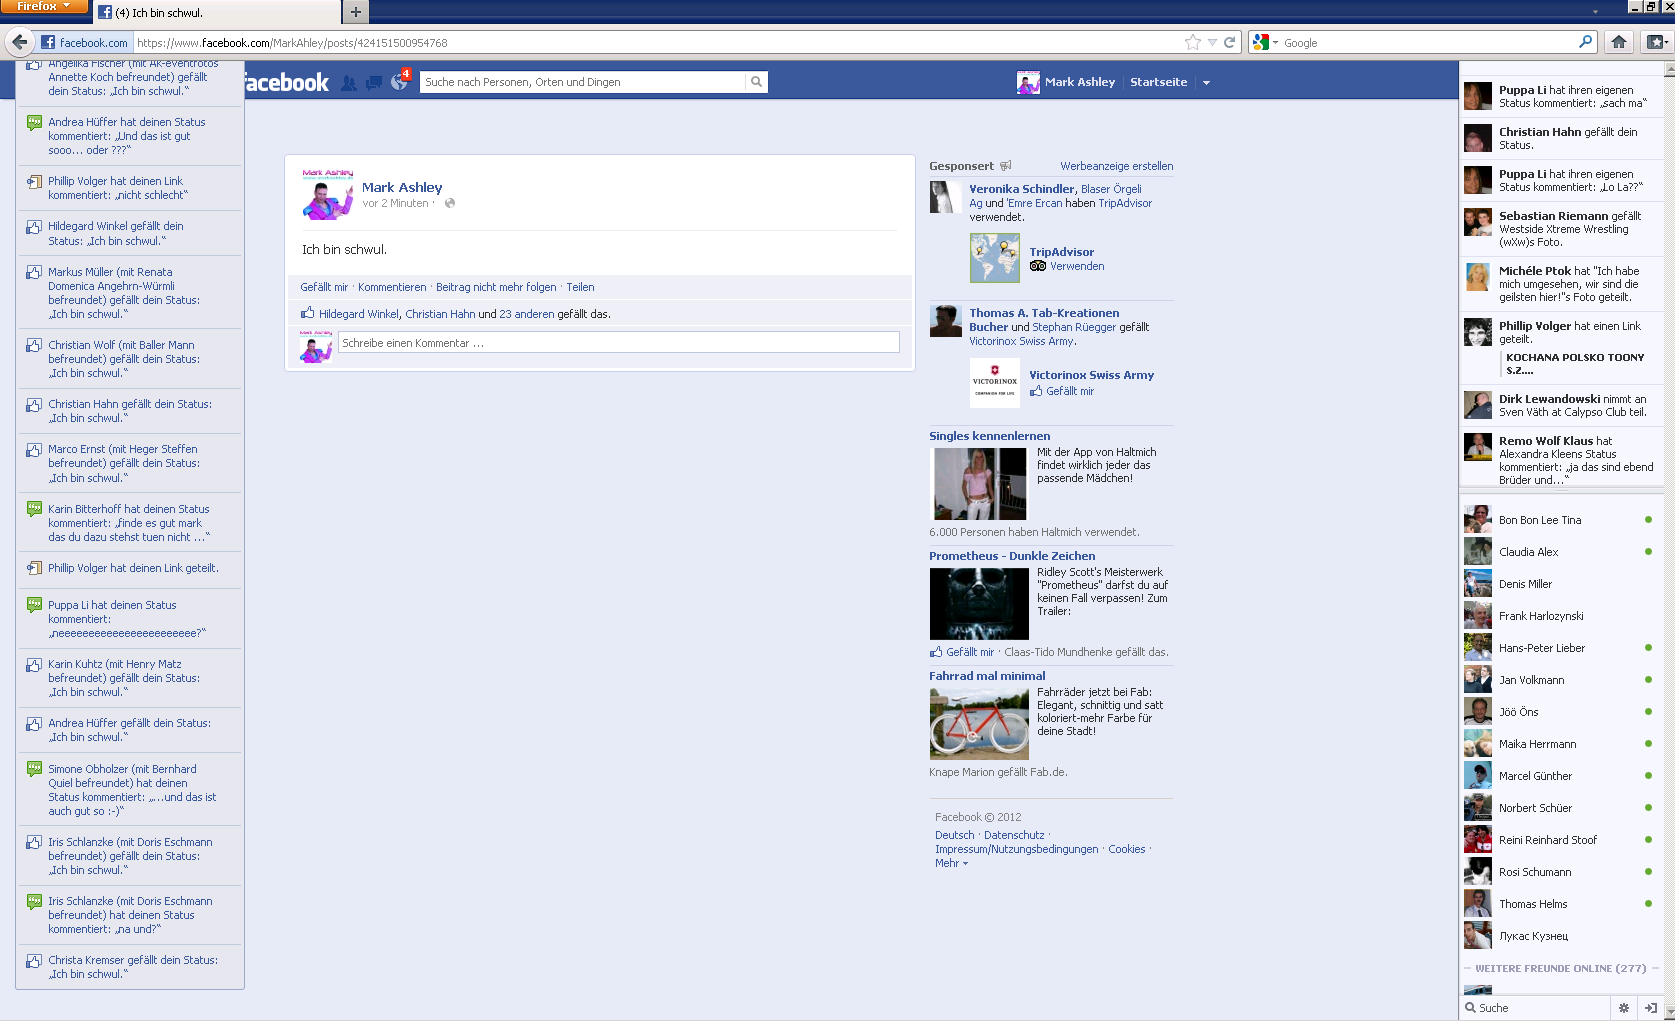Viewport: 1675px width, 1021px height.
Task: Click 'Beitrag nicht mehr folgen'
Action: pos(496,287)
